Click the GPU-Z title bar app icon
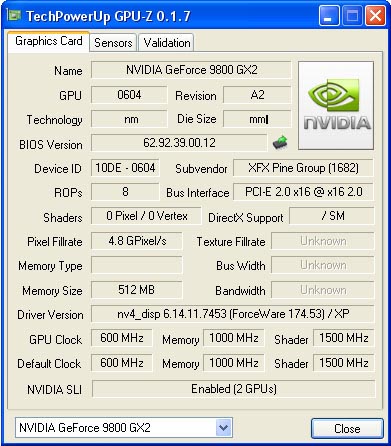Image resolution: width=391 pixels, height=446 pixels. [14, 15]
